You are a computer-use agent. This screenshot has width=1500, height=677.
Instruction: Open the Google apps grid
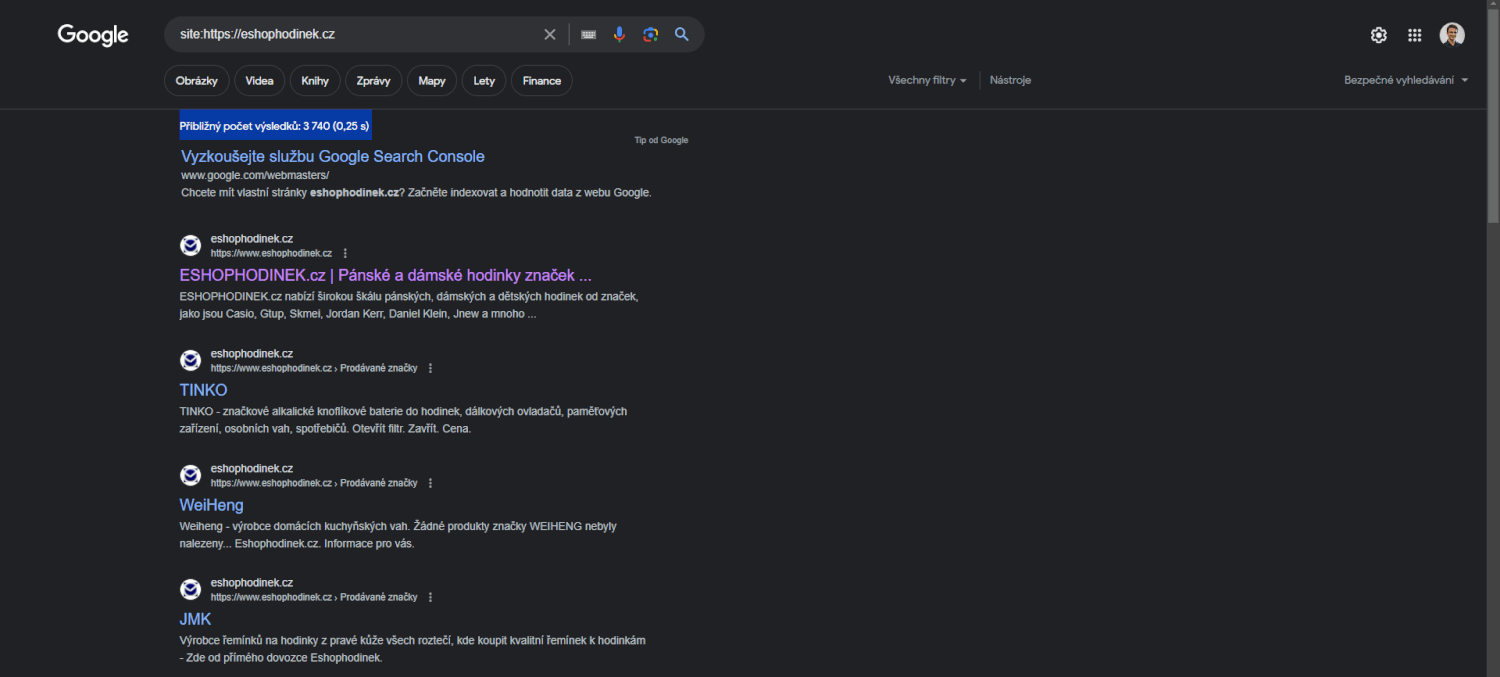(x=1414, y=35)
